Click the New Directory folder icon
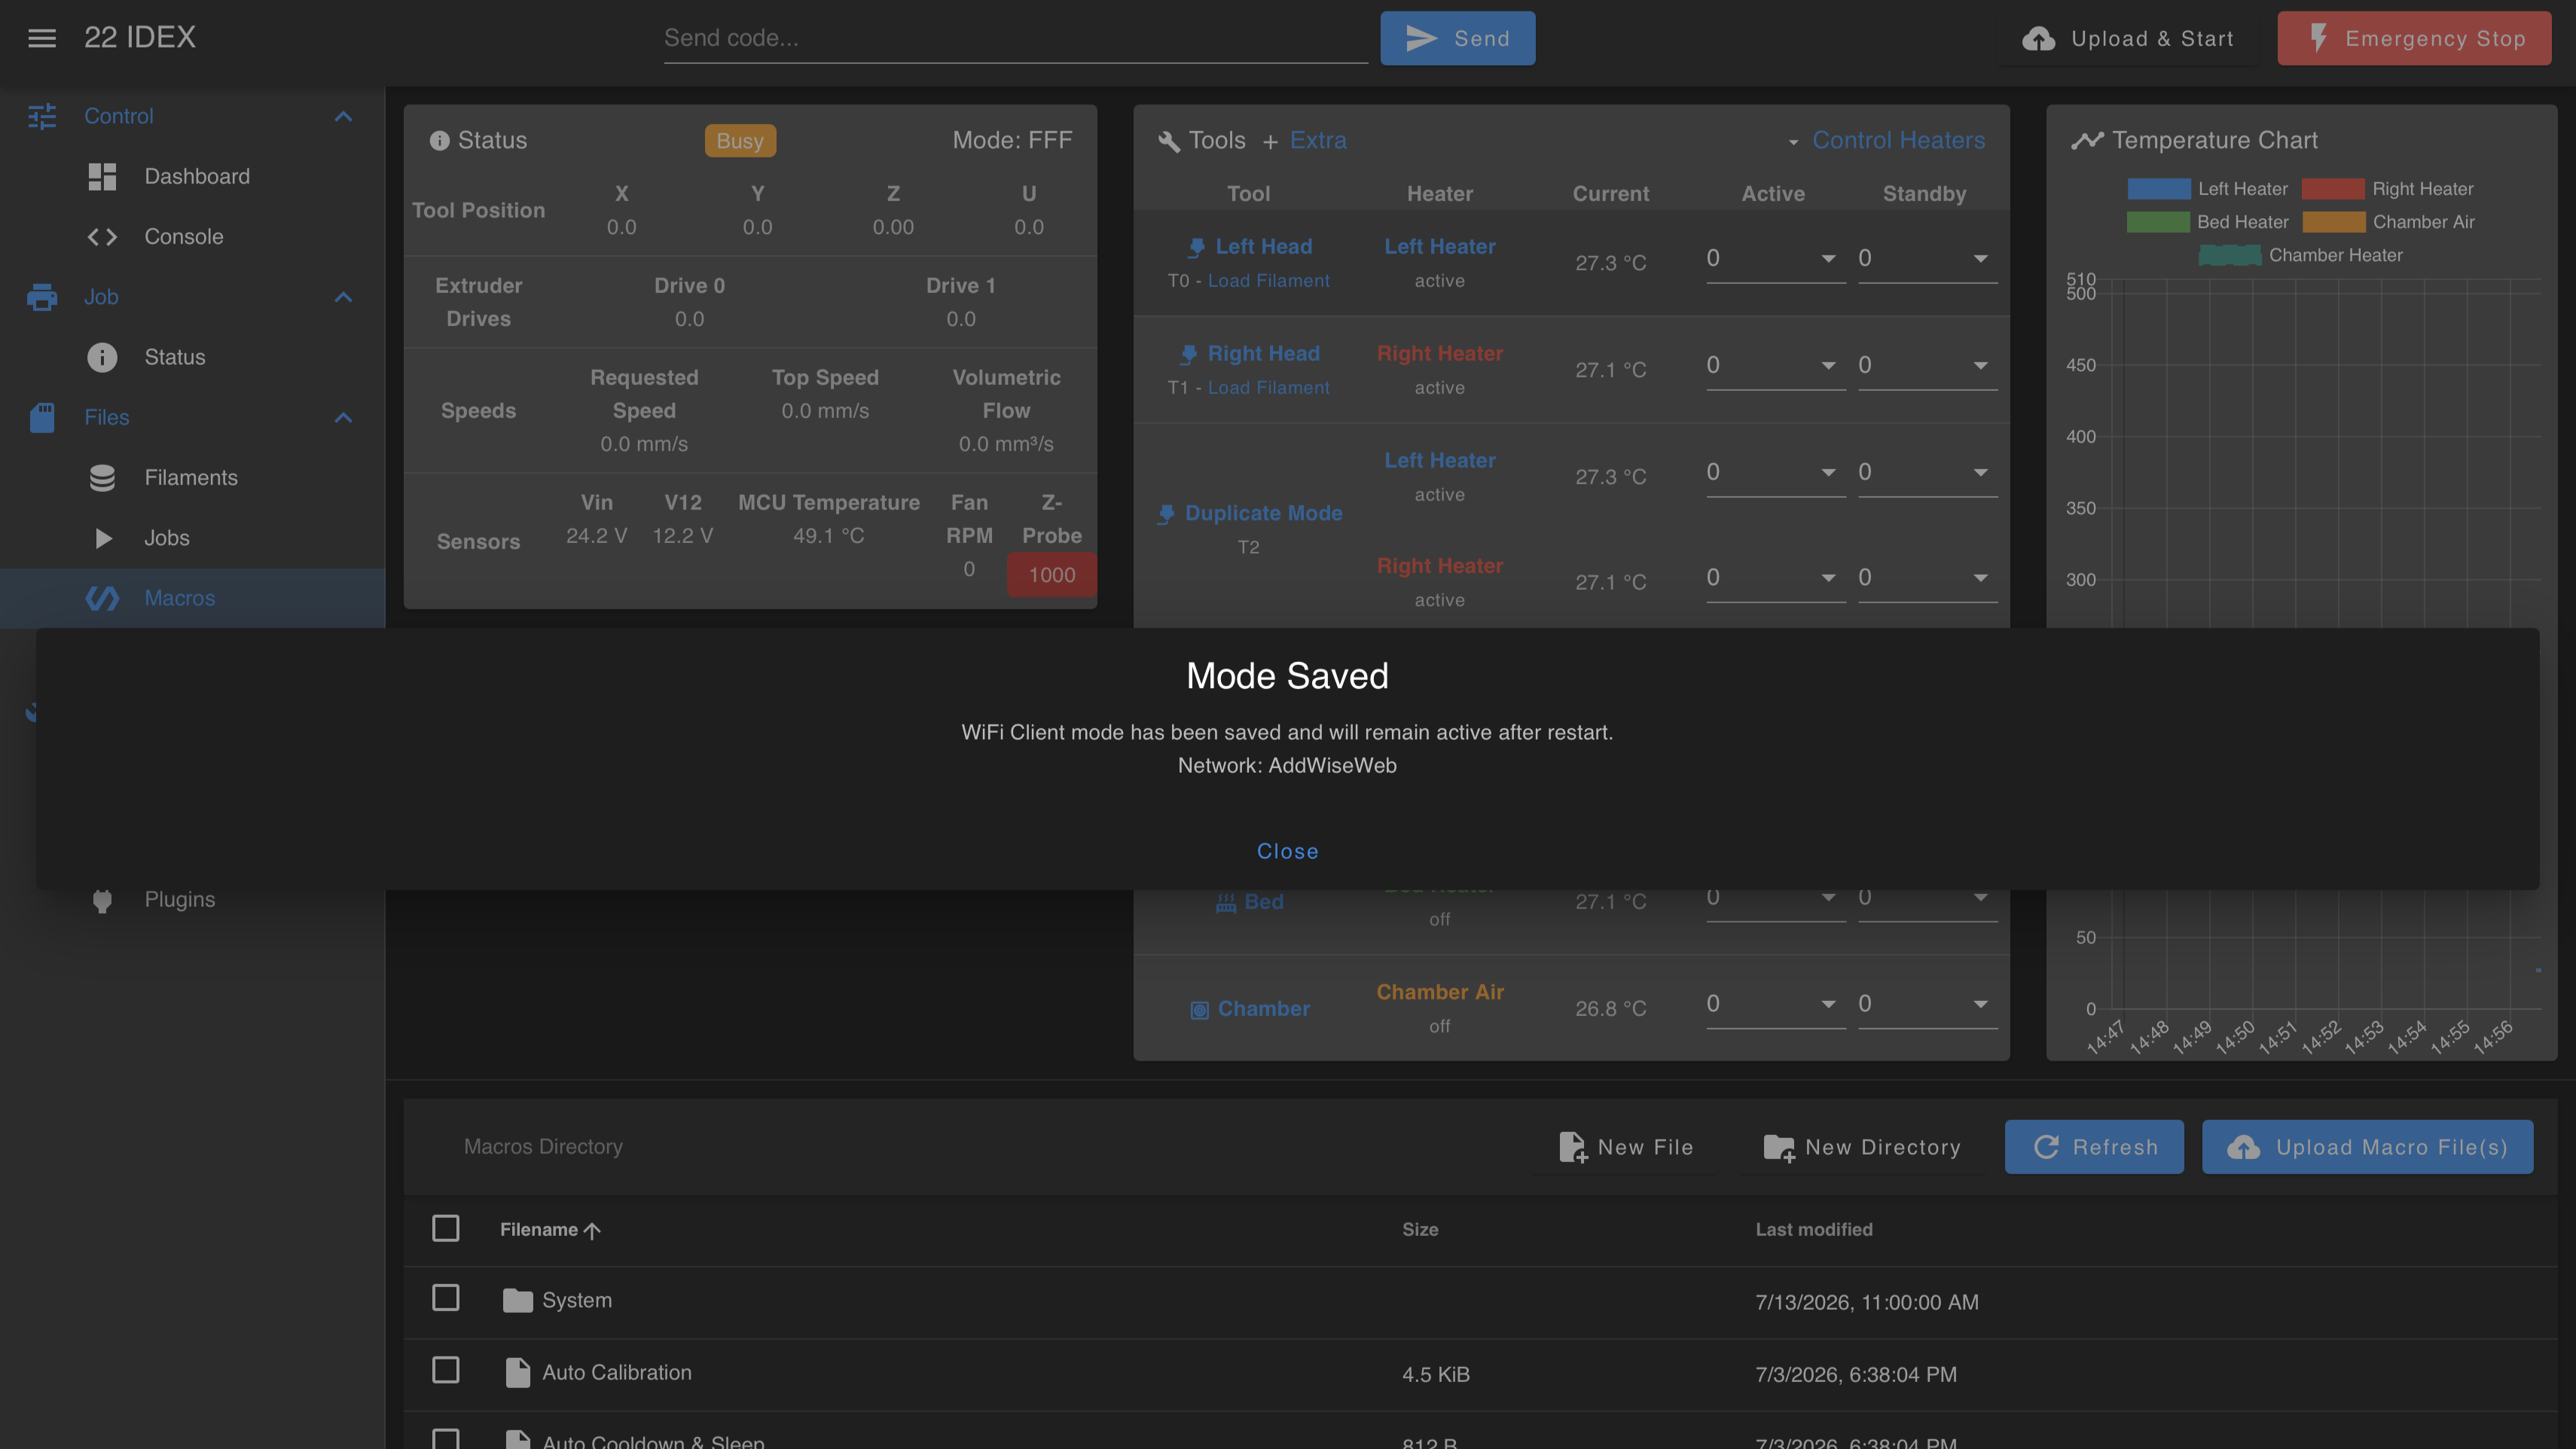The height and width of the screenshot is (1449, 2576). (1779, 1147)
